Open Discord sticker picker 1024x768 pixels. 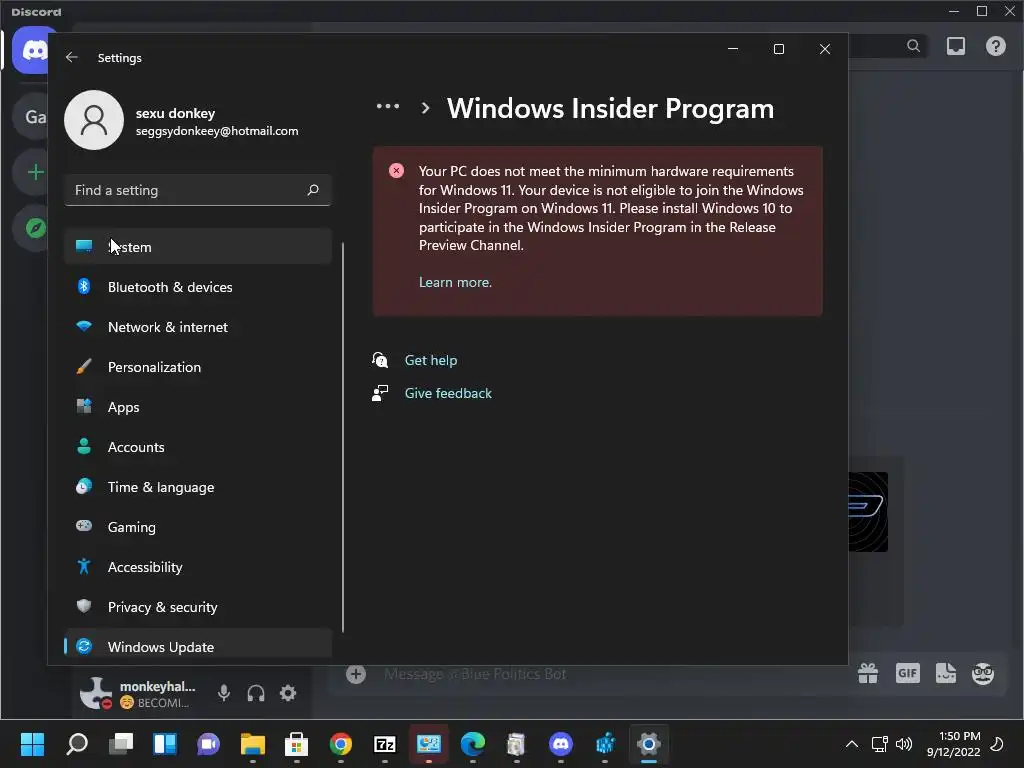point(946,673)
